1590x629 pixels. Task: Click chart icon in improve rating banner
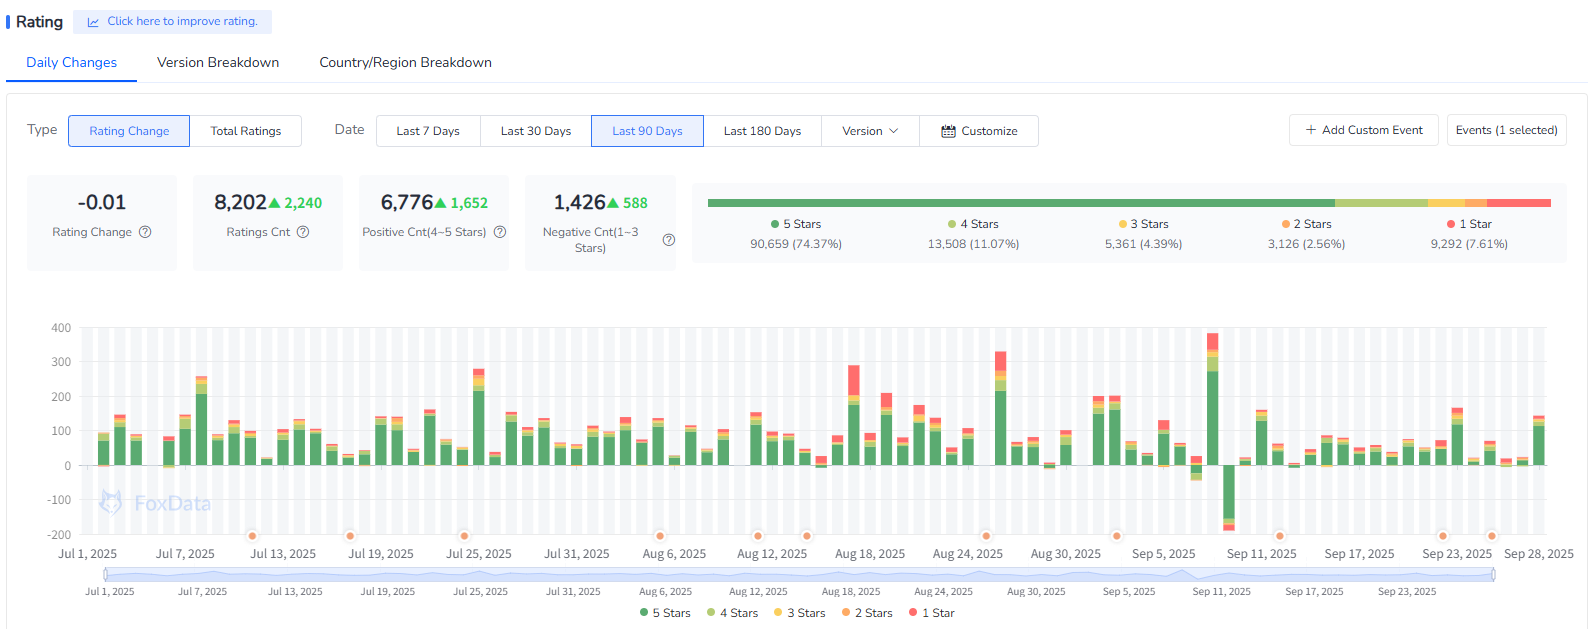(93, 22)
